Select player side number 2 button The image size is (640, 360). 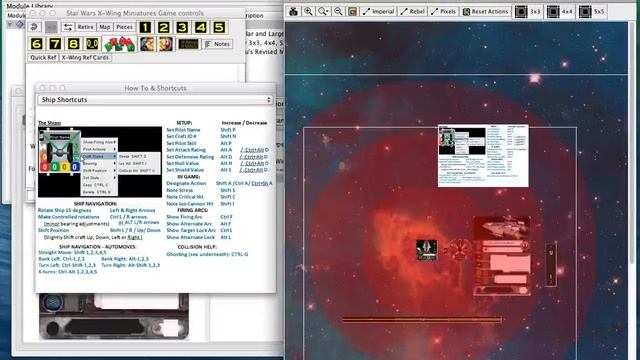pyautogui.click(x=164, y=27)
